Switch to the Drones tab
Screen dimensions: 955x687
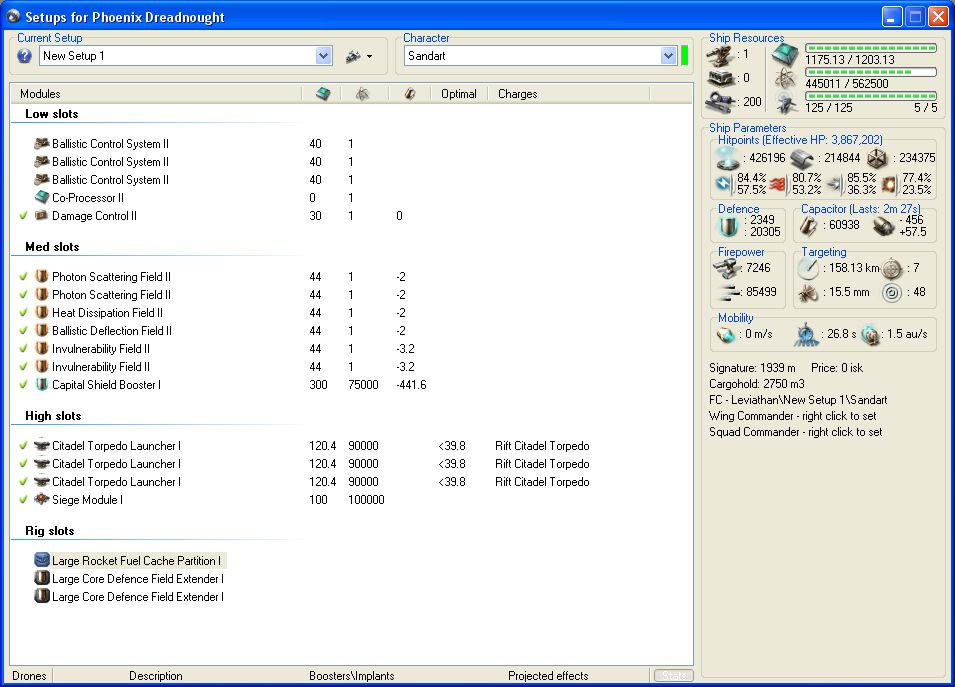pyautogui.click(x=29, y=676)
